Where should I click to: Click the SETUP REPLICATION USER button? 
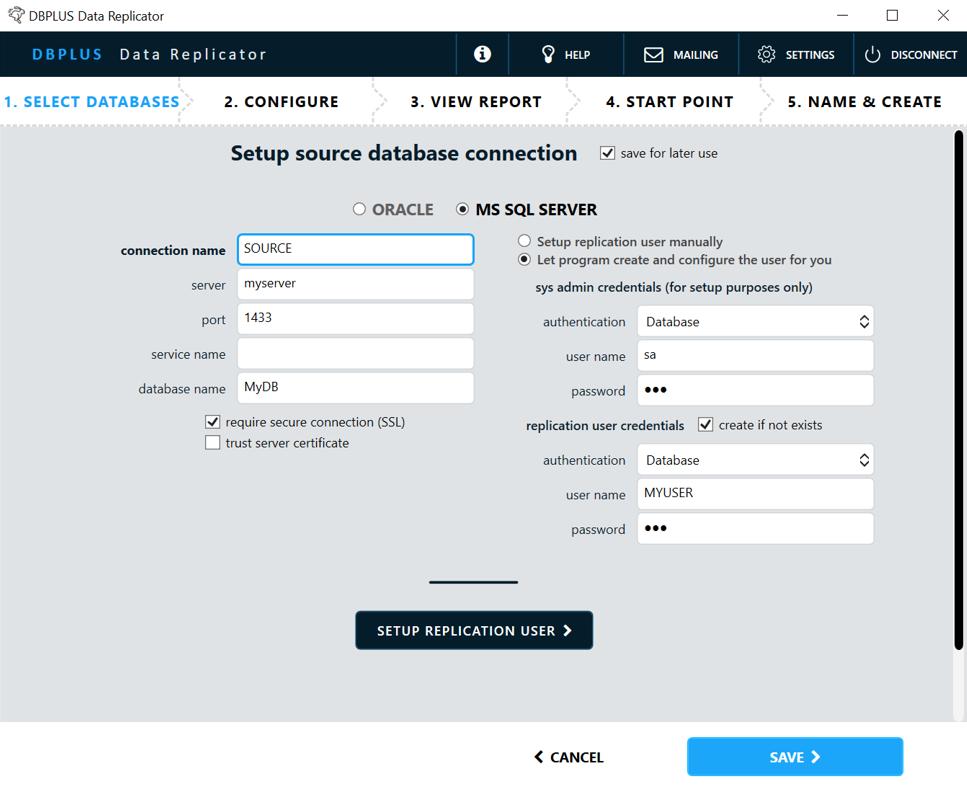point(474,630)
